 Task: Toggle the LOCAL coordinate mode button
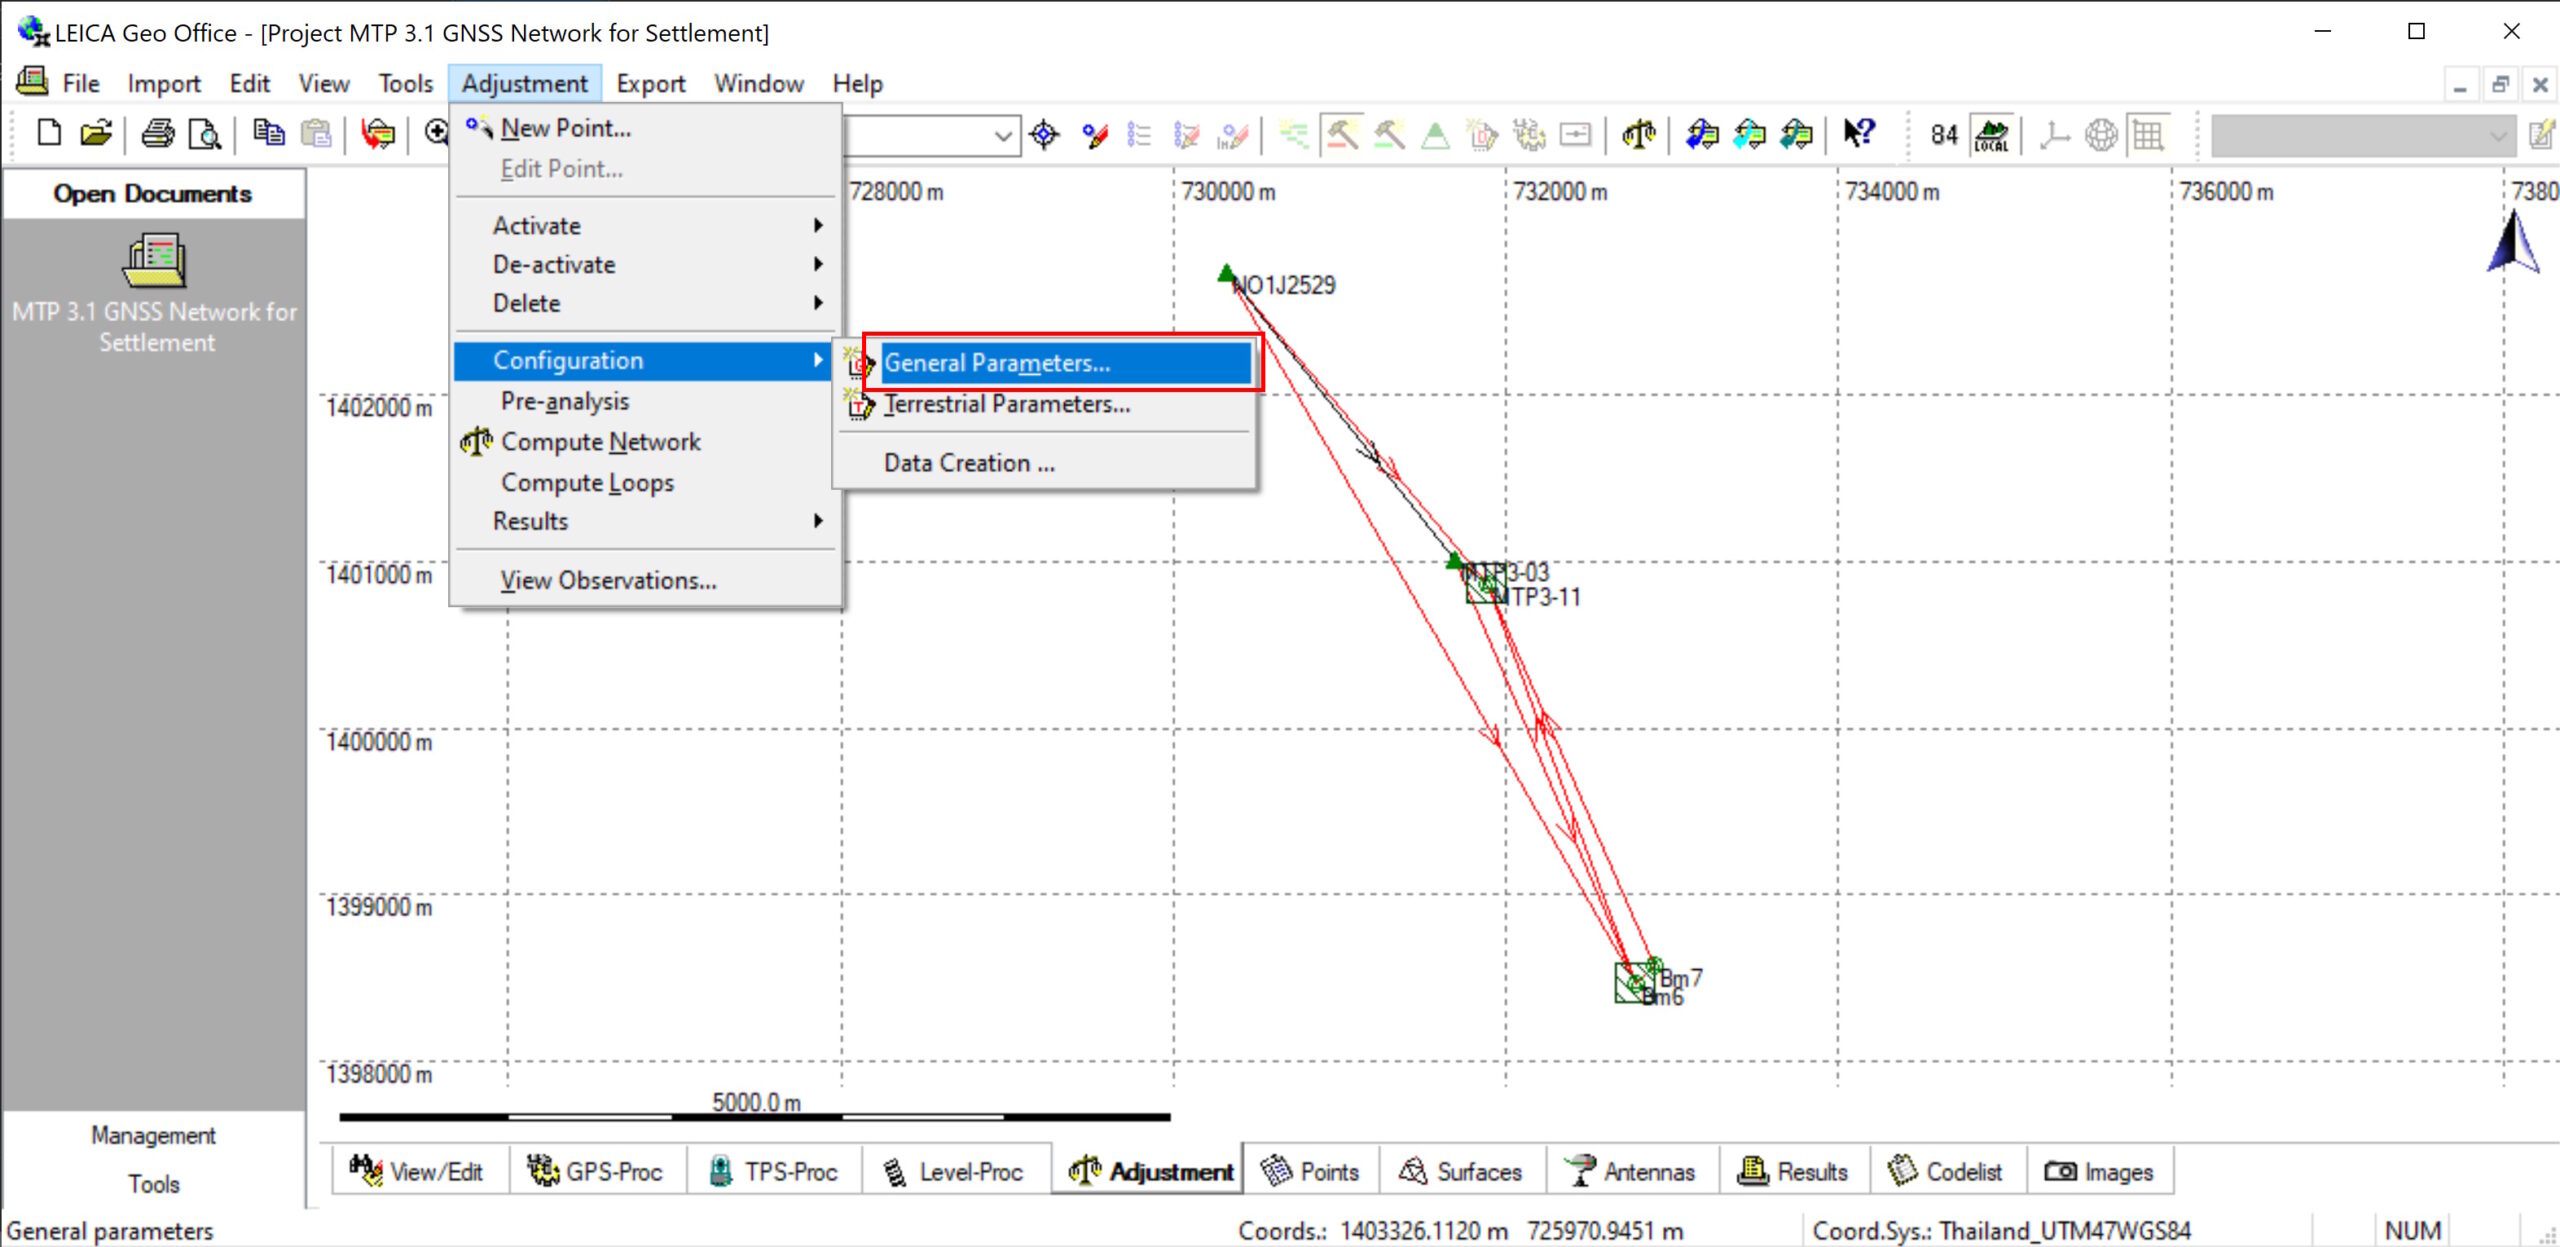1991,134
